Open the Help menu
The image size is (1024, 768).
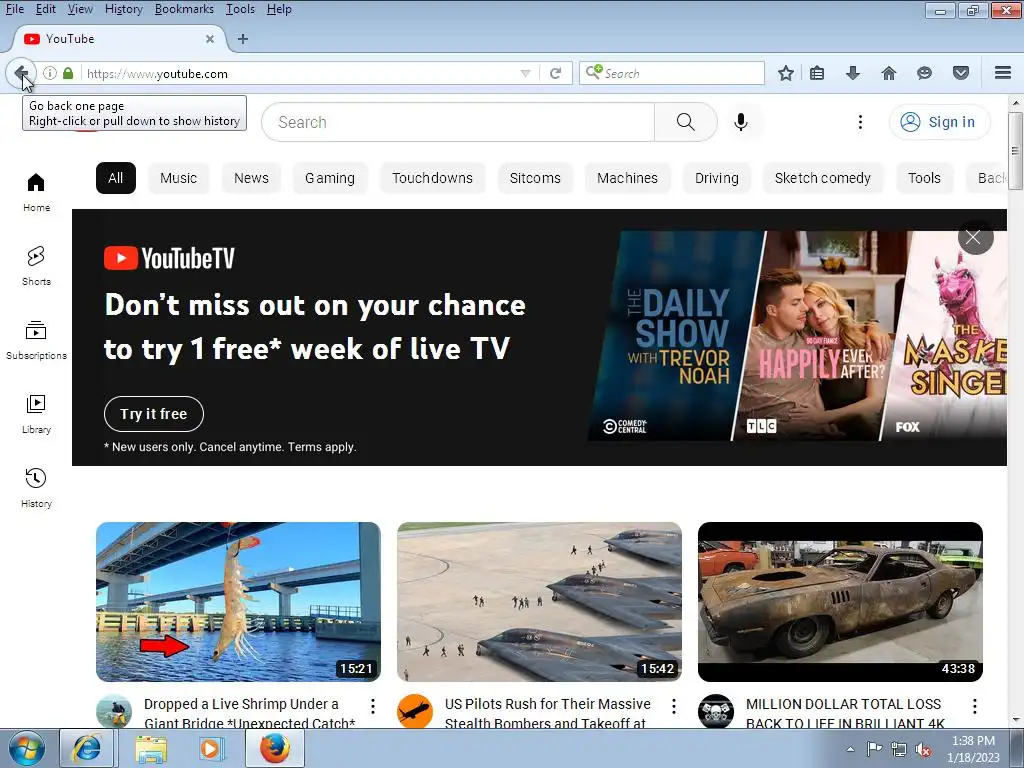(279, 9)
